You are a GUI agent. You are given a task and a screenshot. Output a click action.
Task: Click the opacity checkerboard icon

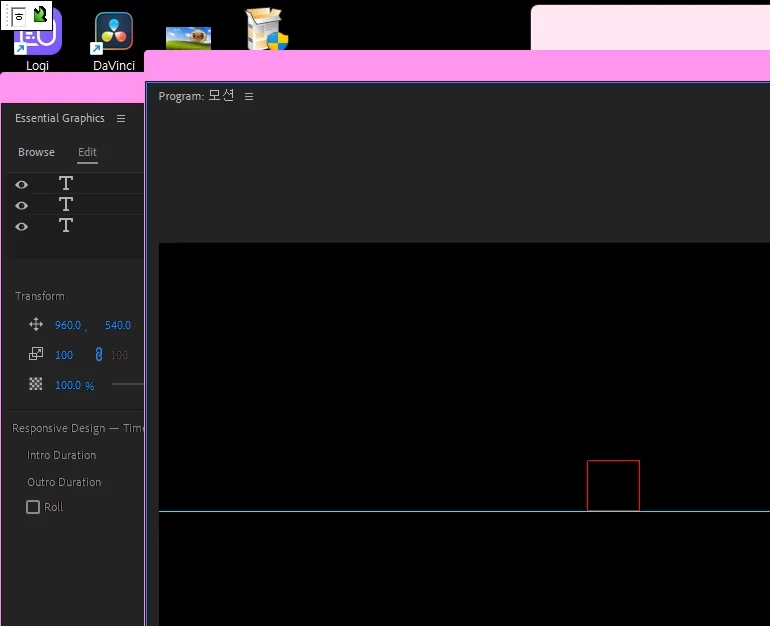coord(35,384)
